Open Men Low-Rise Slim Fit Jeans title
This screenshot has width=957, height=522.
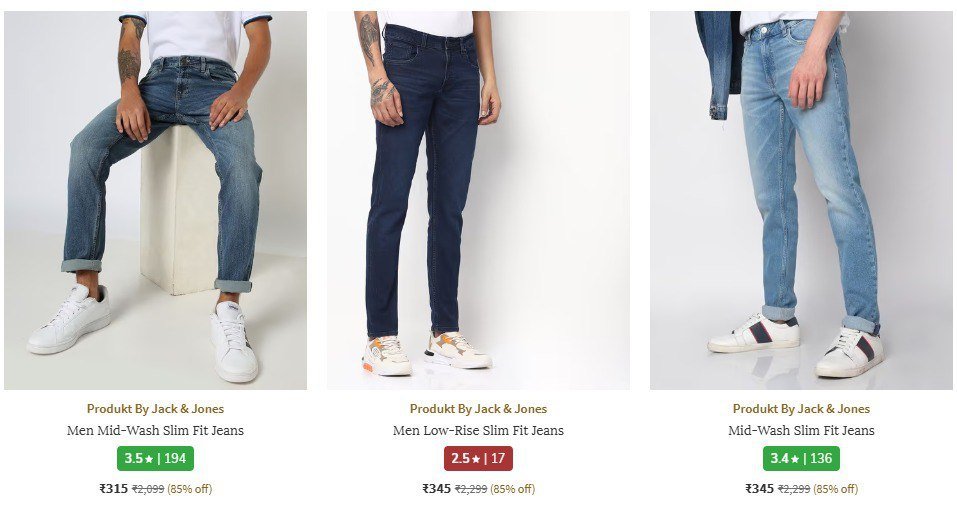tap(478, 430)
